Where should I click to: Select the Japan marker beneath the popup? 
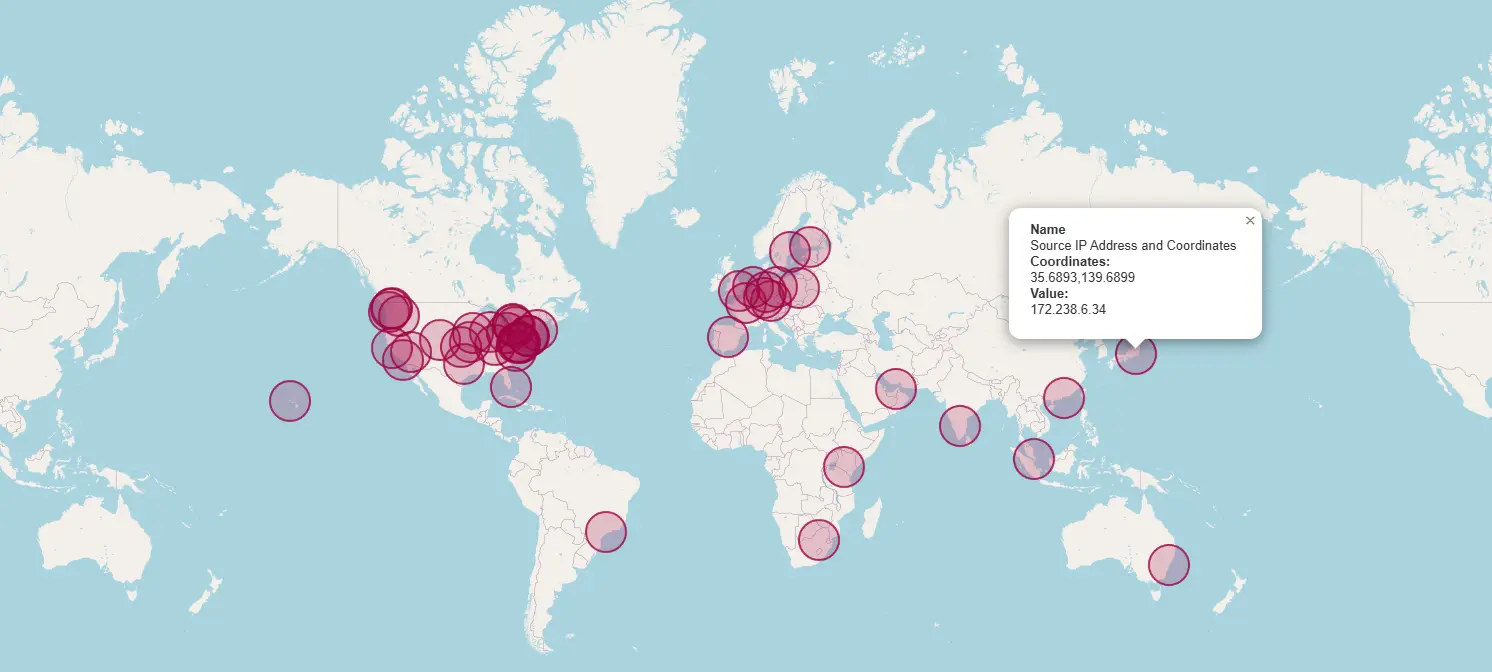tap(1135, 354)
